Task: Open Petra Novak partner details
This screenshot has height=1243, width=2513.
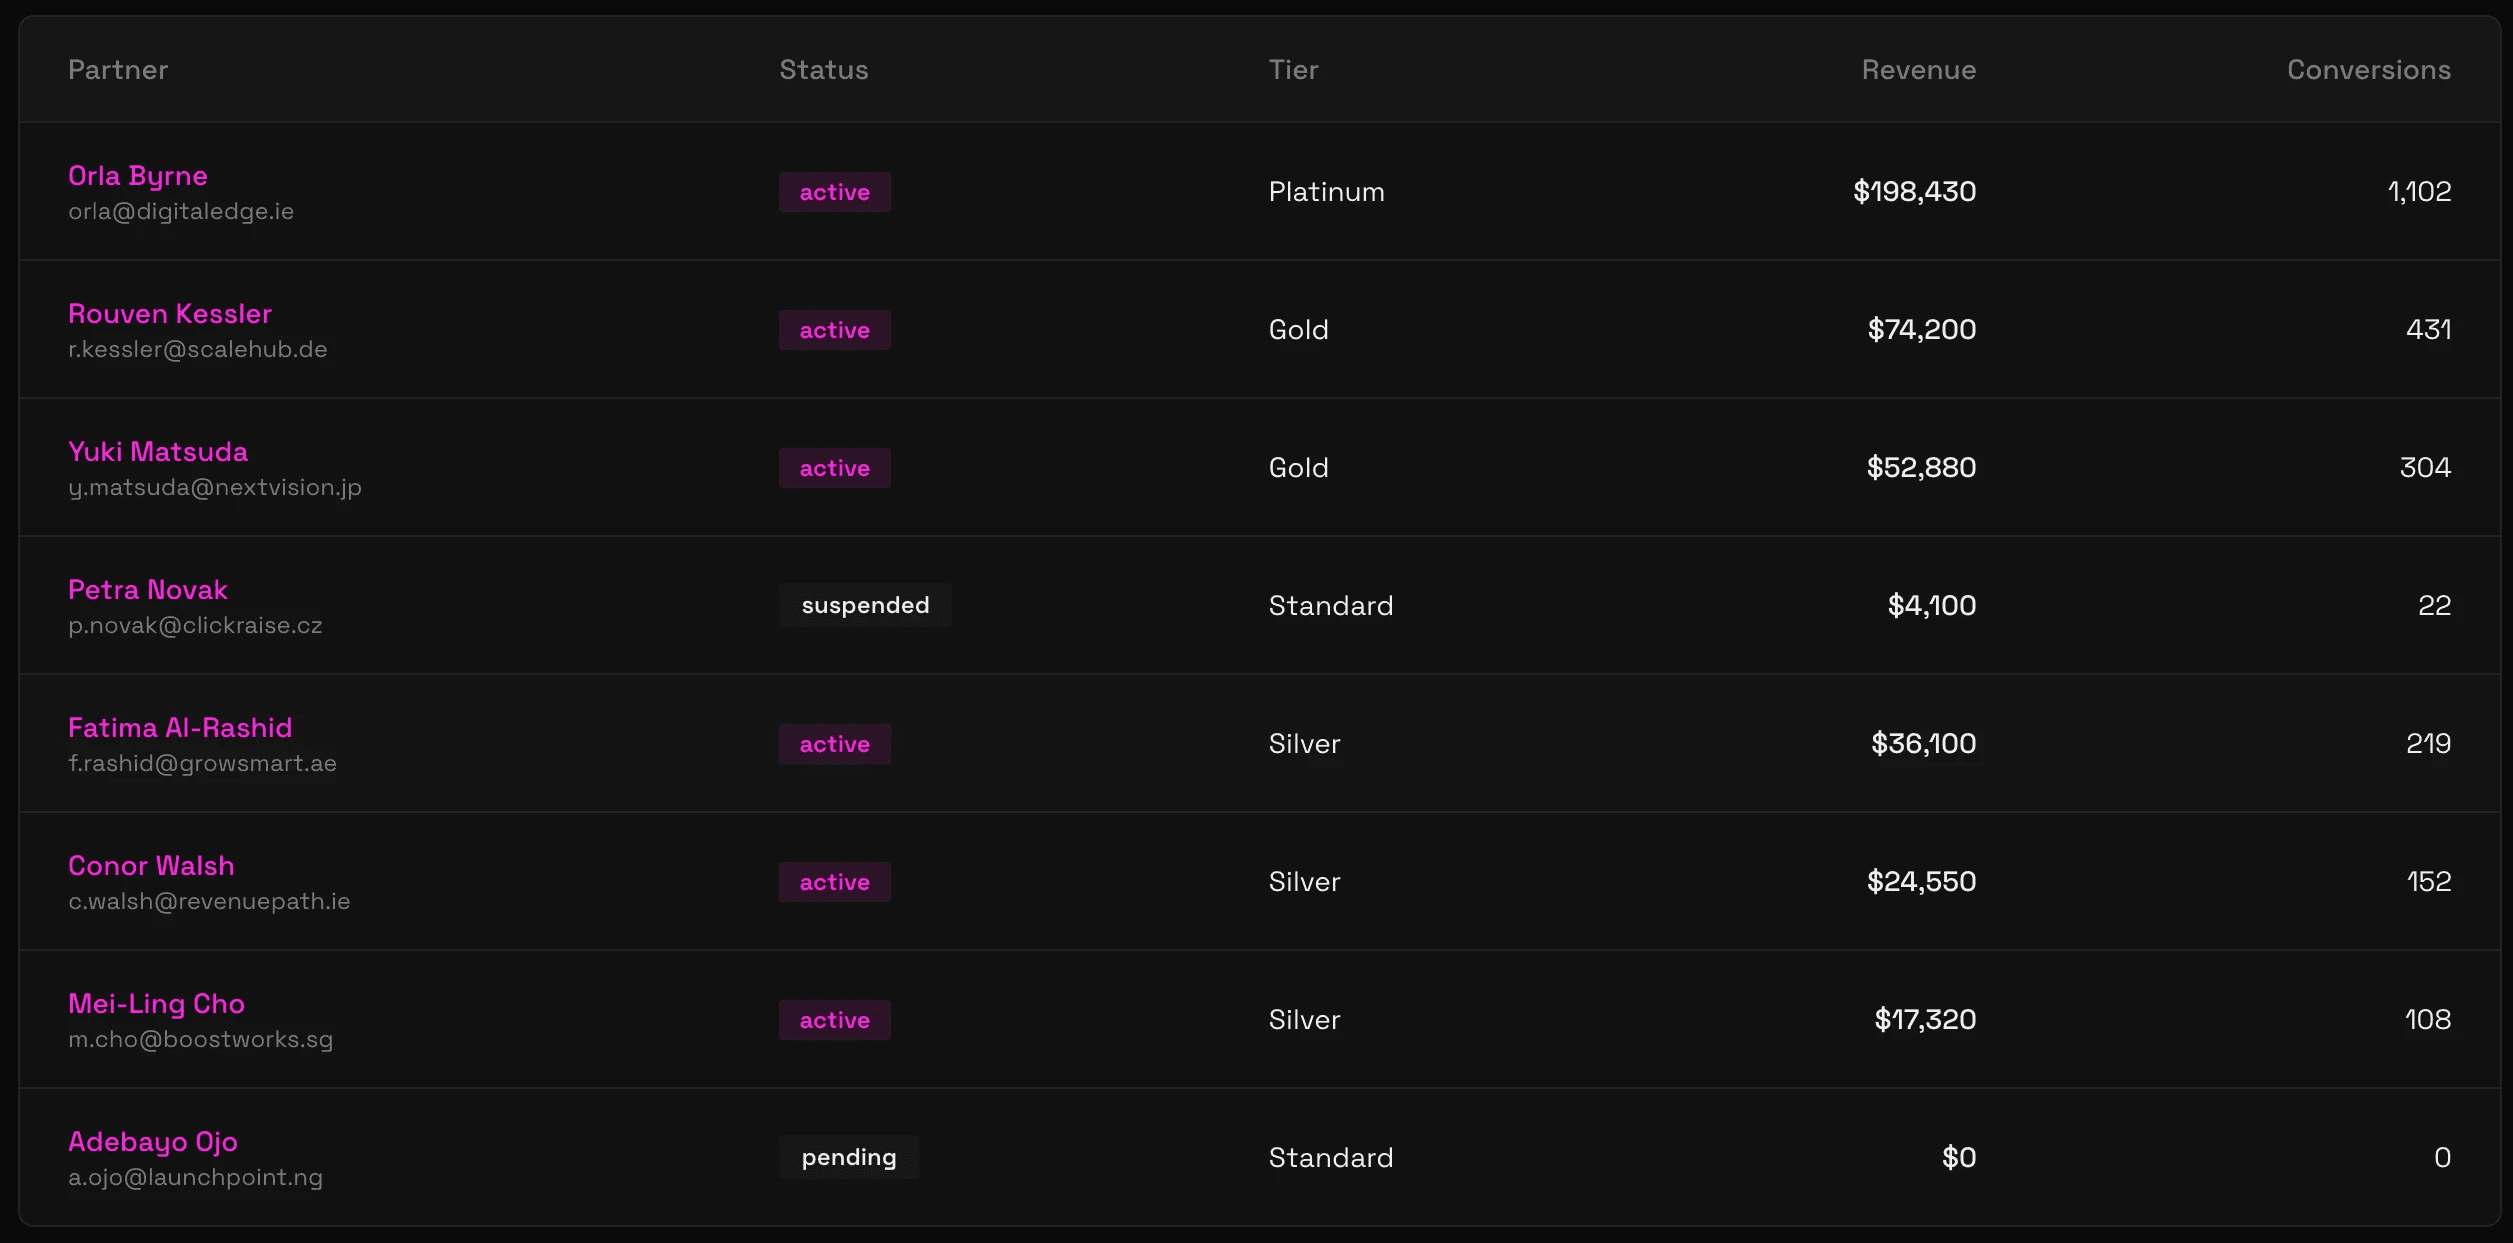Action: coord(148,590)
